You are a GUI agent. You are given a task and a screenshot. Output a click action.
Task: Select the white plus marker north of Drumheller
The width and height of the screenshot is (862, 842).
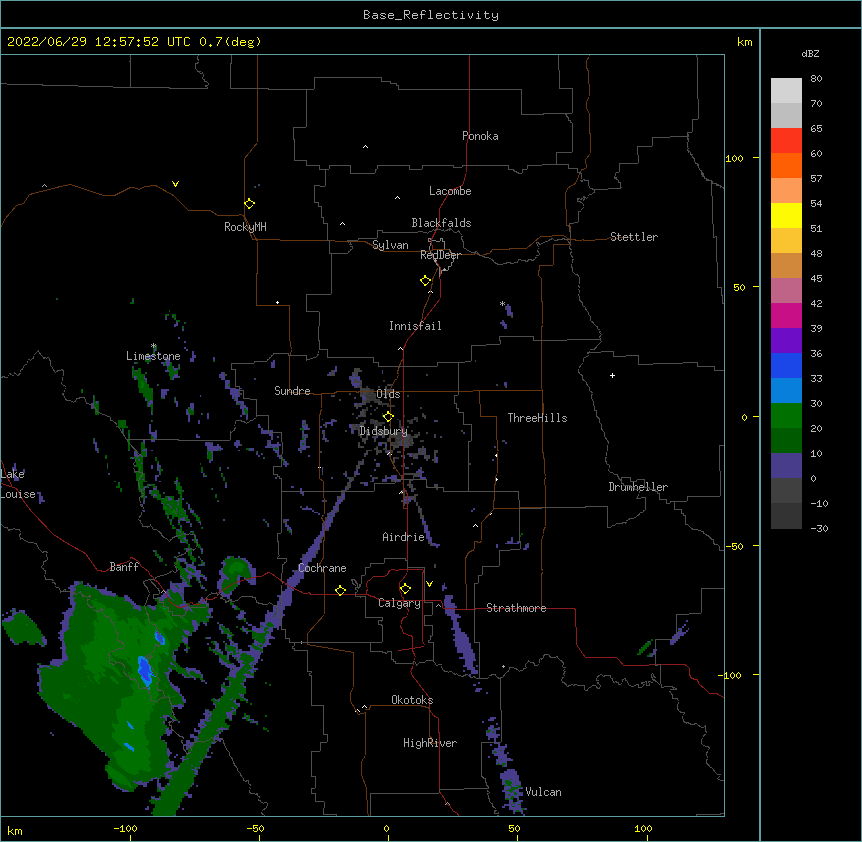click(x=612, y=375)
